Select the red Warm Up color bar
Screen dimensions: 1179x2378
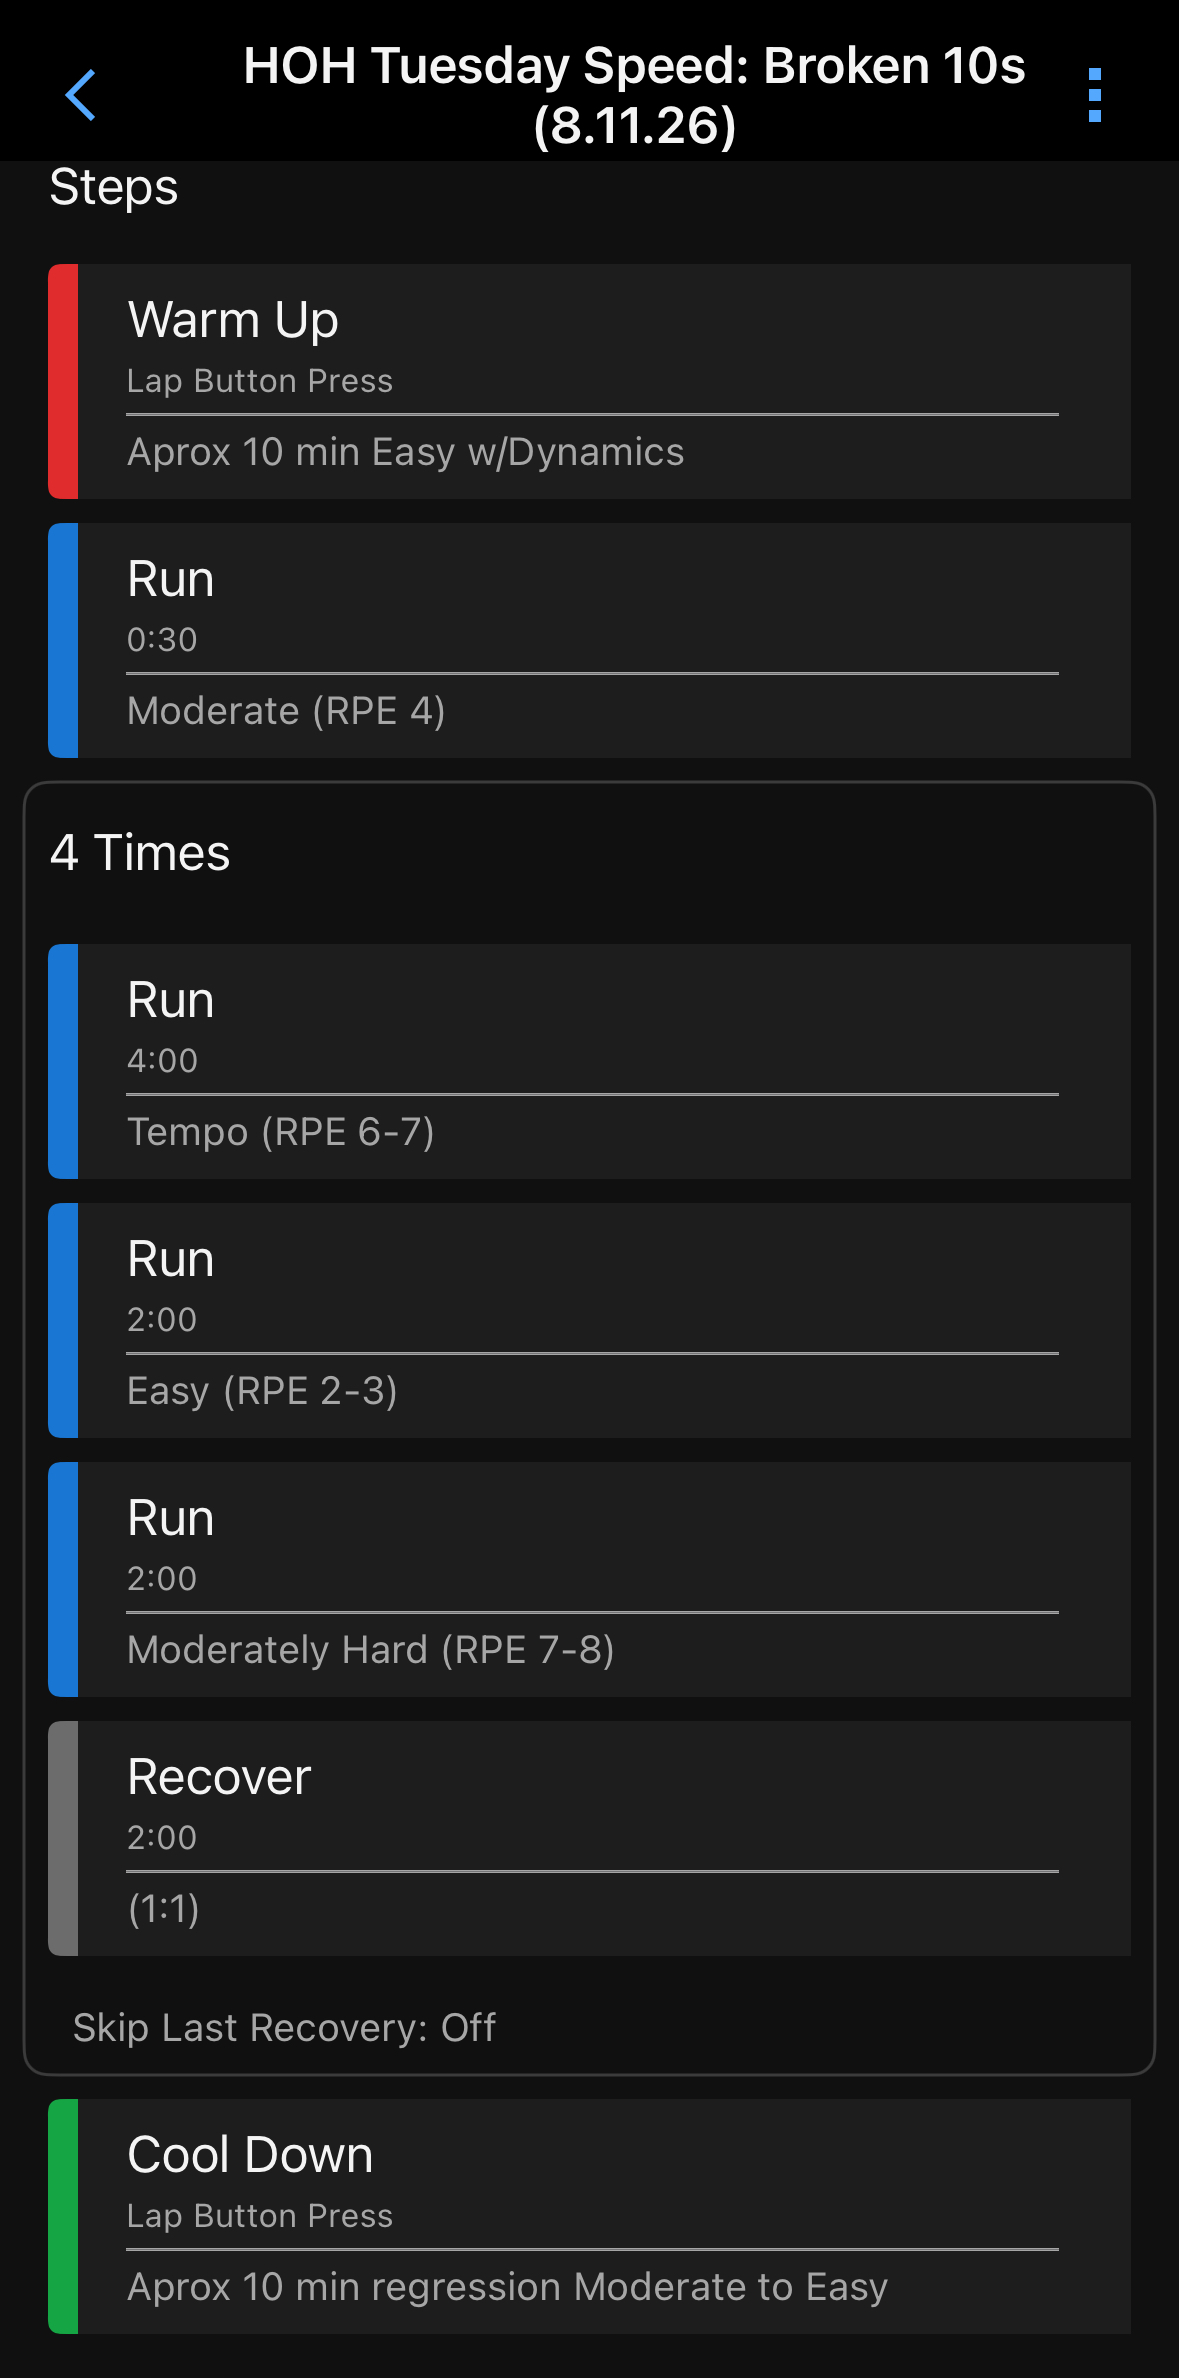click(63, 381)
